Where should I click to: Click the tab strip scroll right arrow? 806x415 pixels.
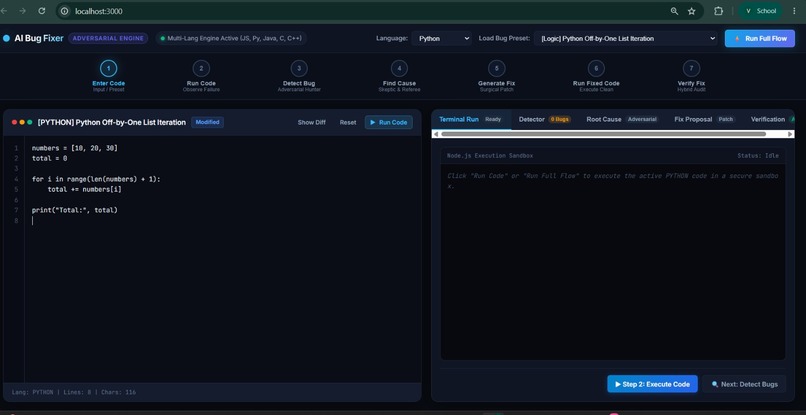click(x=791, y=134)
